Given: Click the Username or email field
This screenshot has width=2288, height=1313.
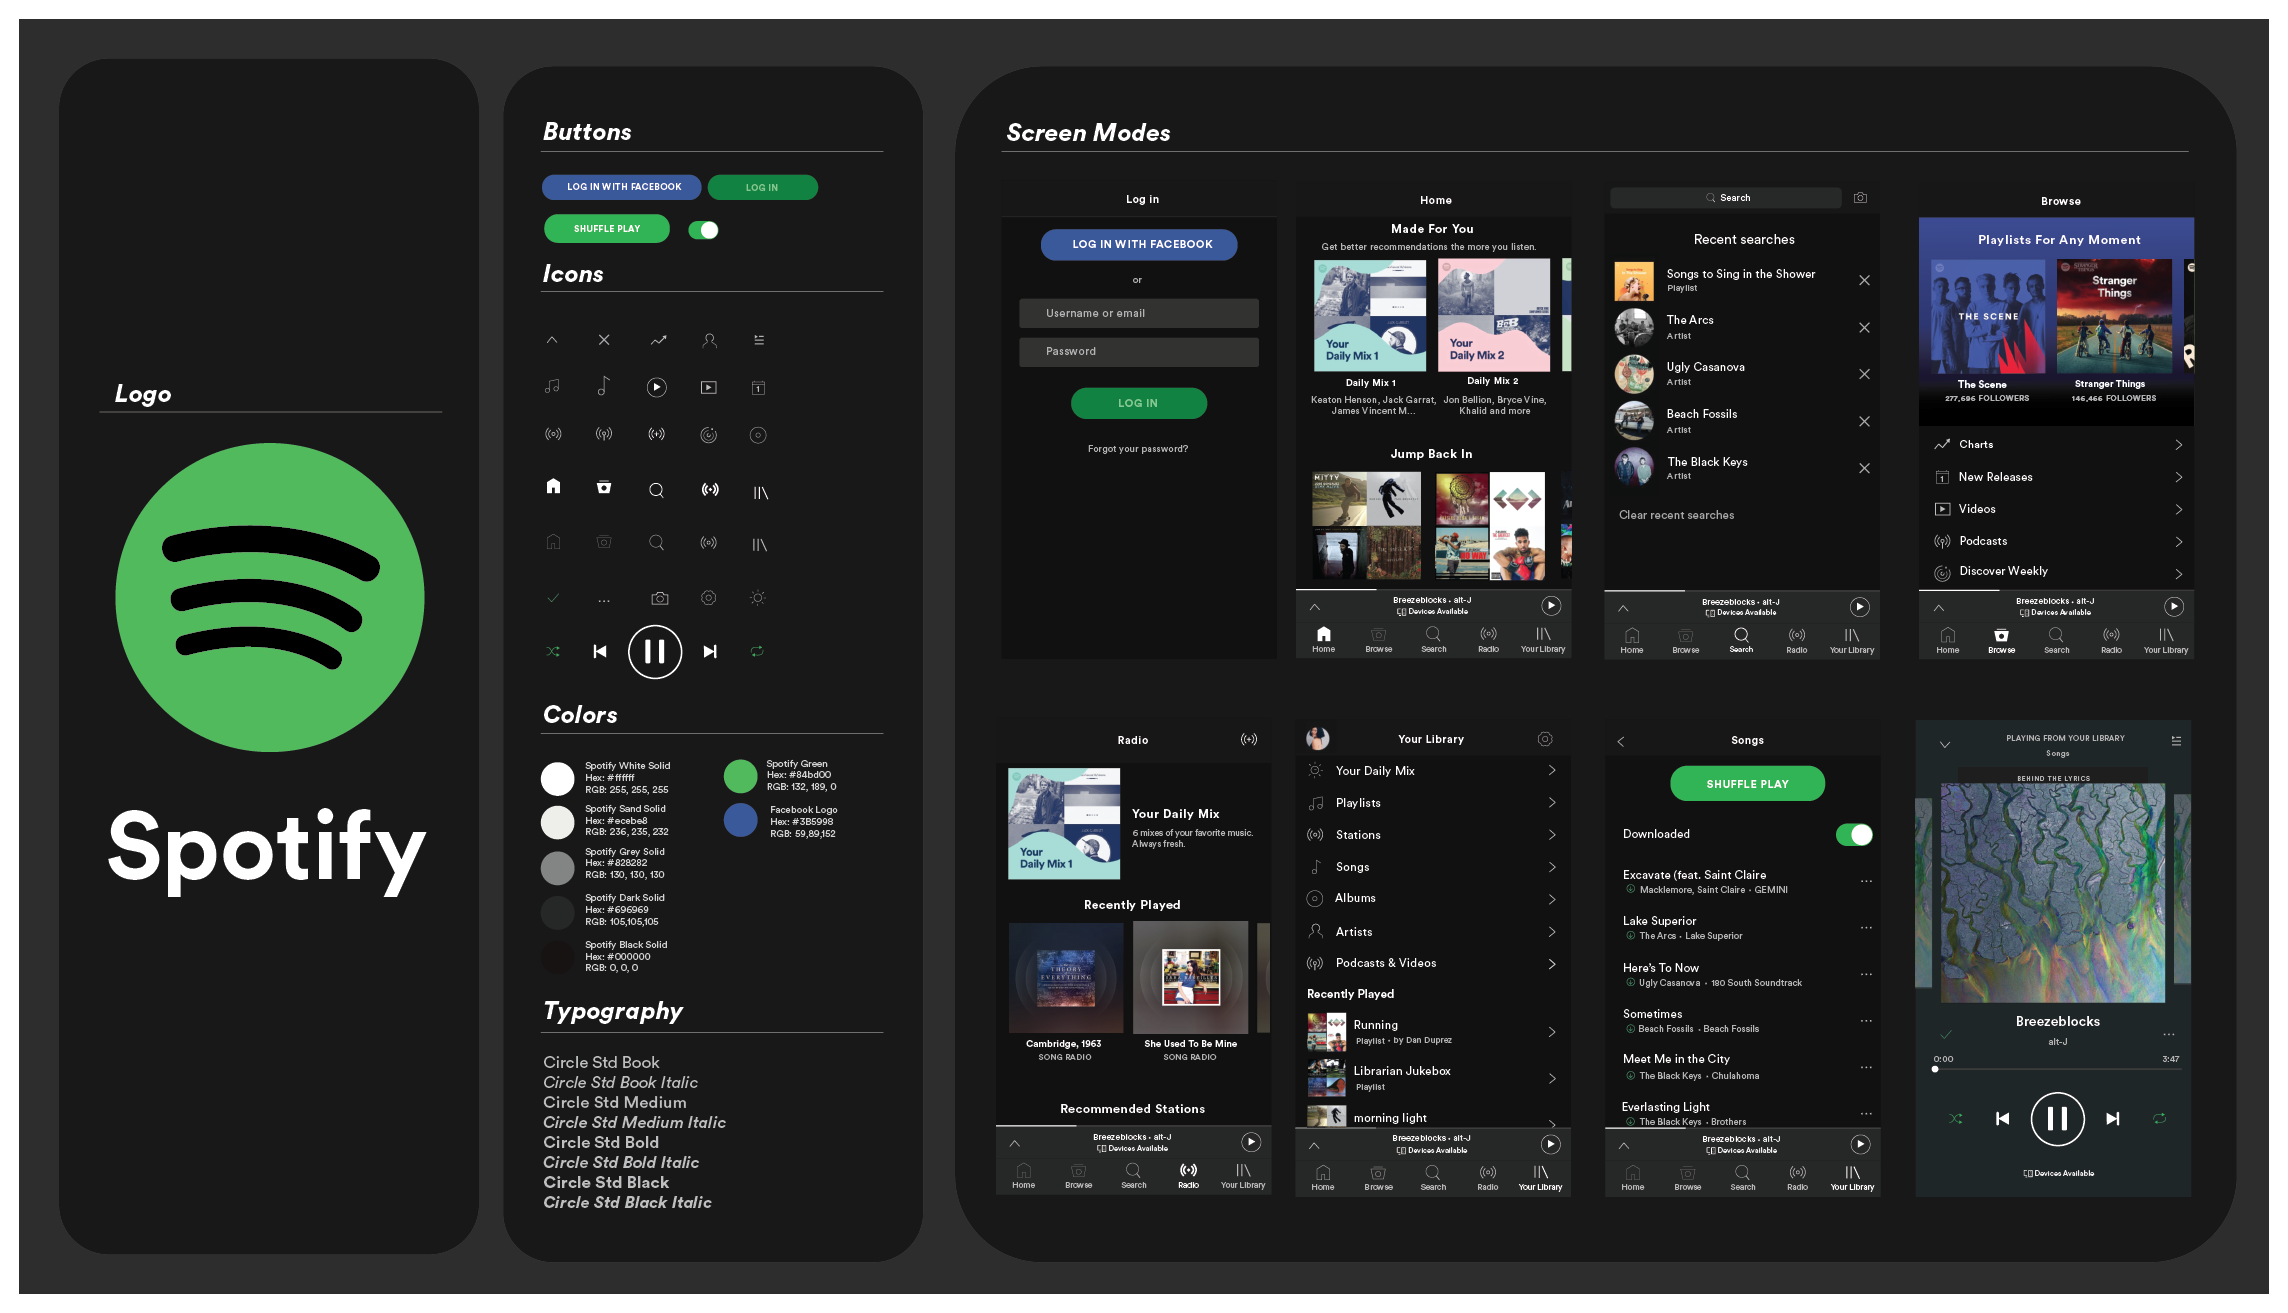Looking at the screenshot, I should 1138,313.
